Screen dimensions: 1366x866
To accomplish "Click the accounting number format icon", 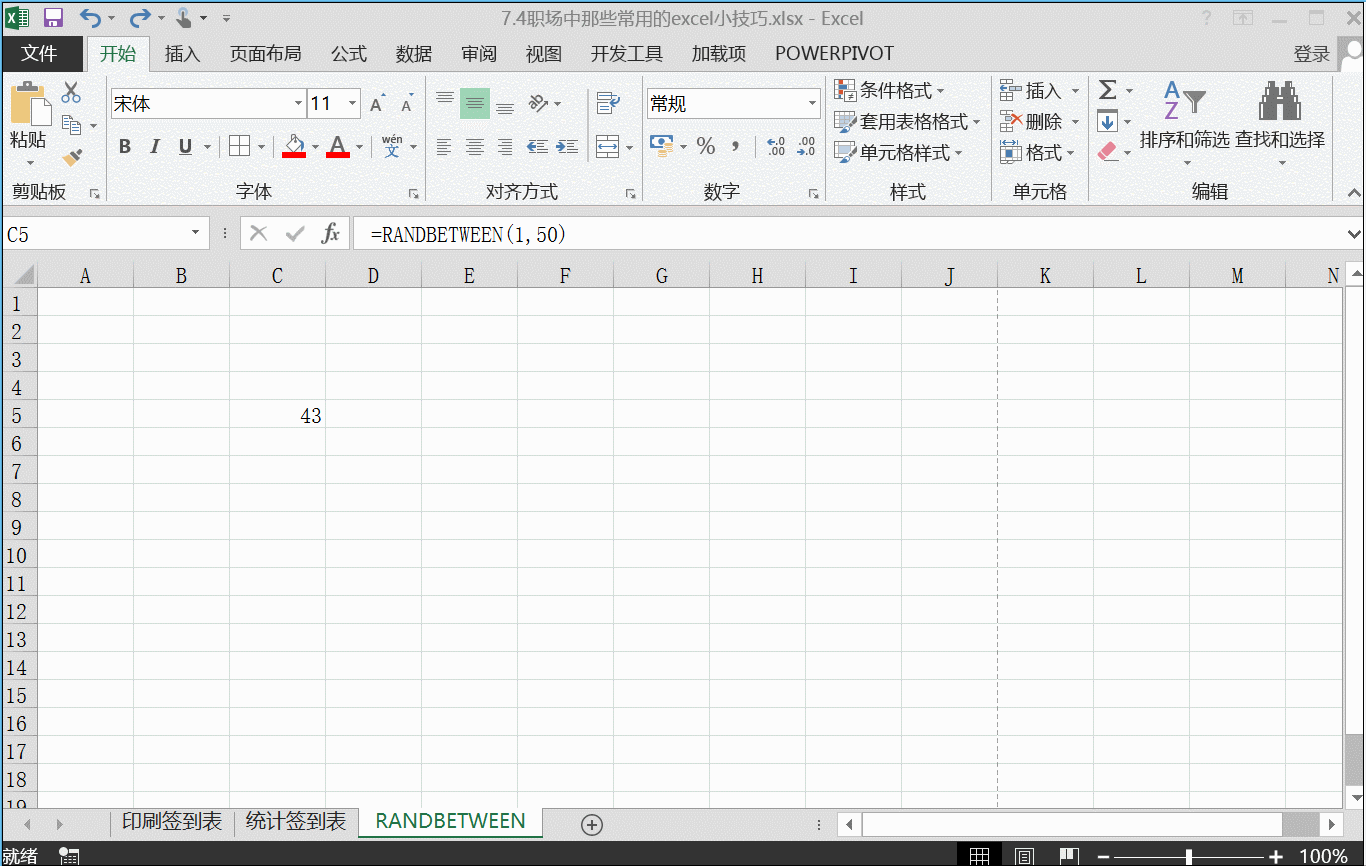I will click(661, 147).
